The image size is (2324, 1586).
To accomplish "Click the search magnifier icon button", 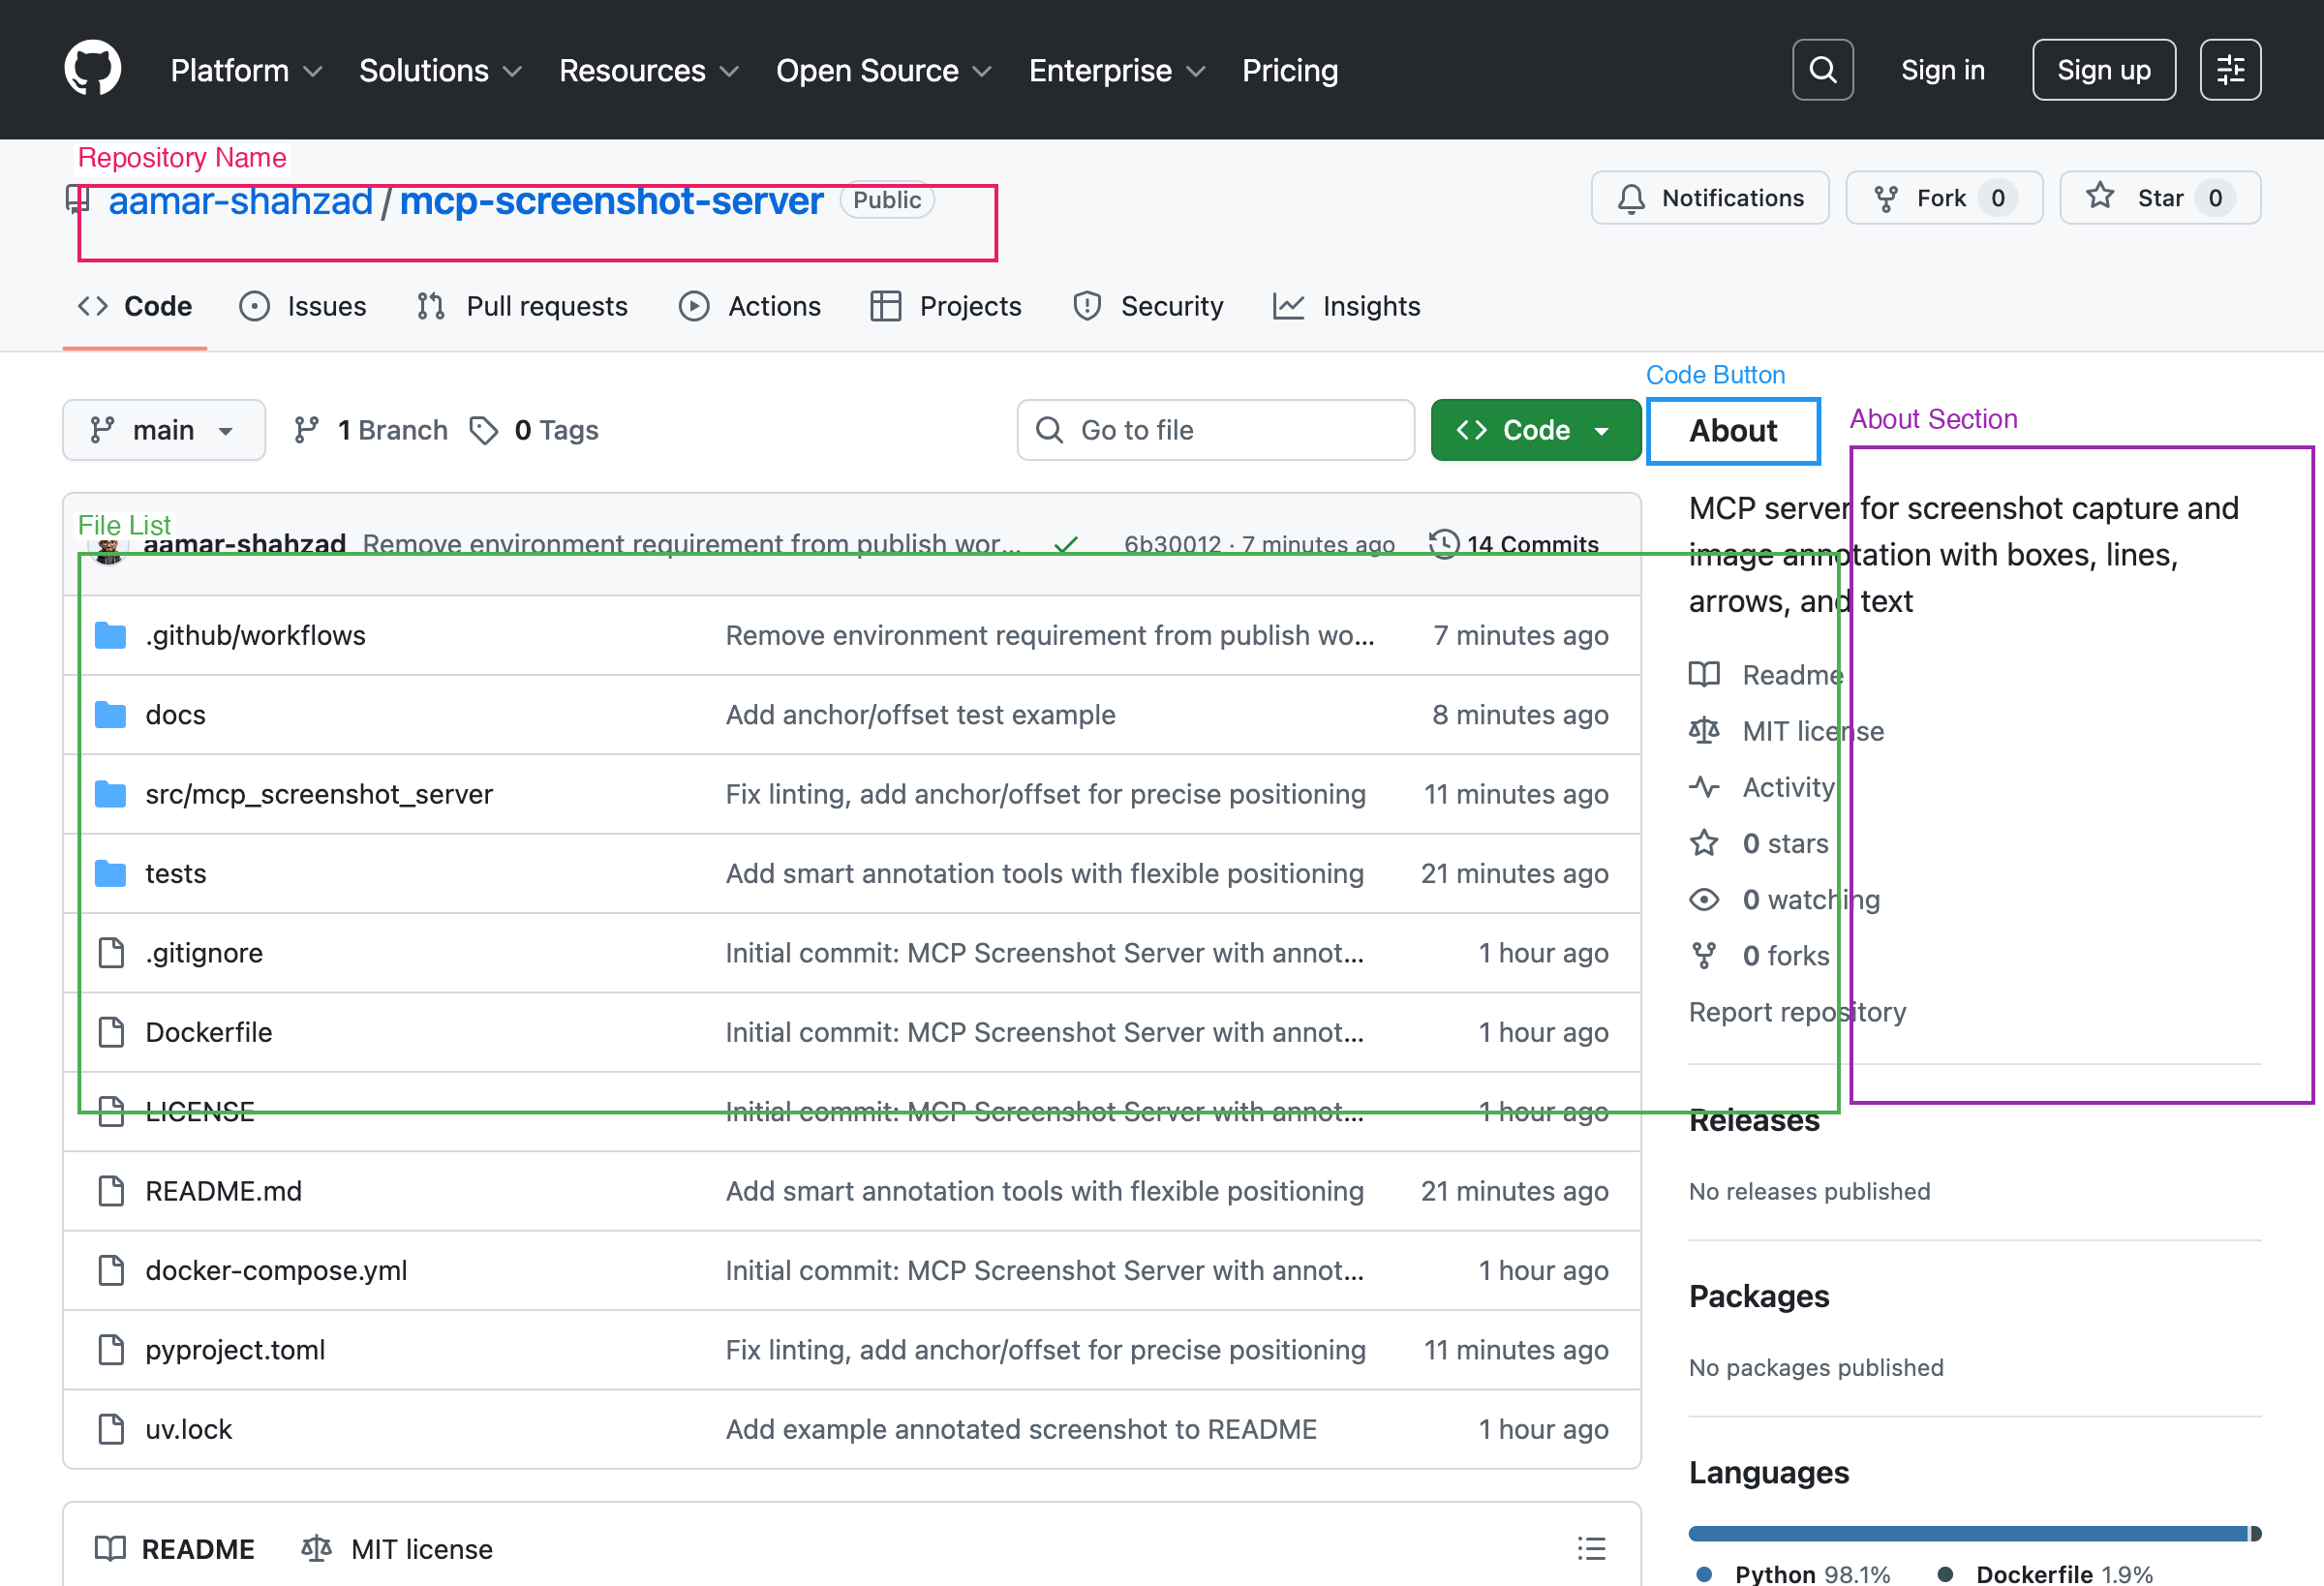I will coord(1822,69).
